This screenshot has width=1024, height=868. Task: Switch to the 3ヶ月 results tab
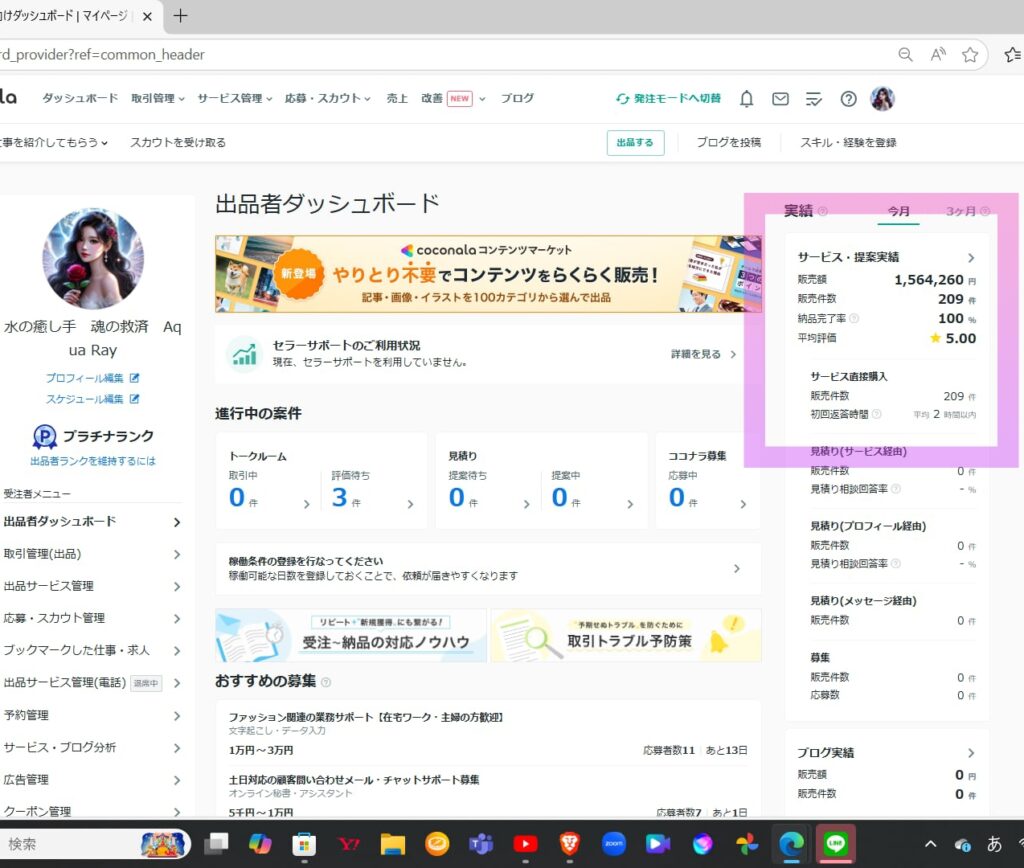click(x=961, y=211)
